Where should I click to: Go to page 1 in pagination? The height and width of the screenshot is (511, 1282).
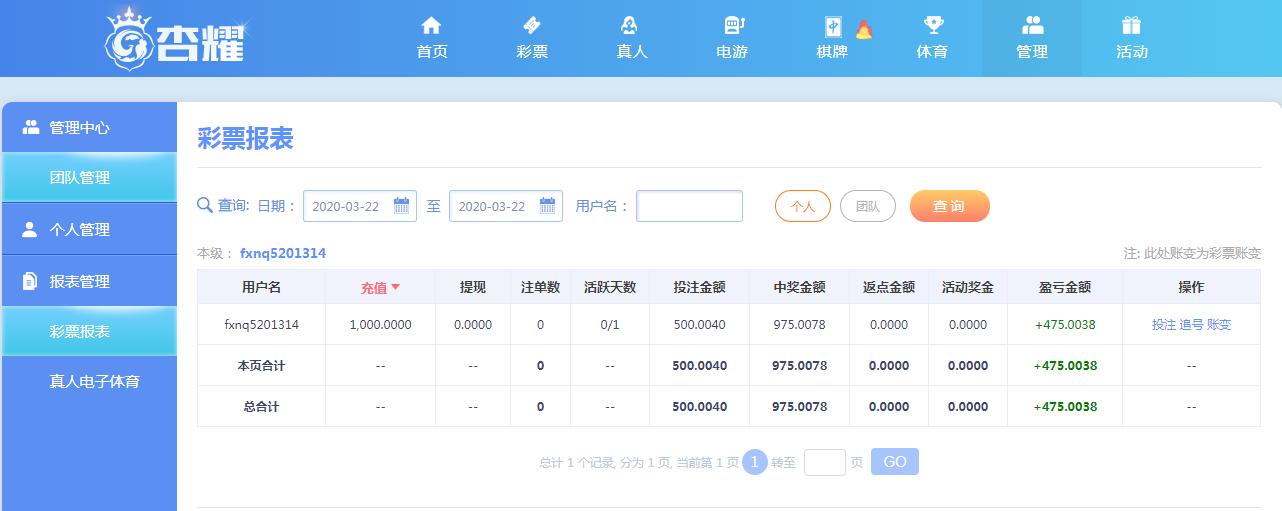(755, 461)
